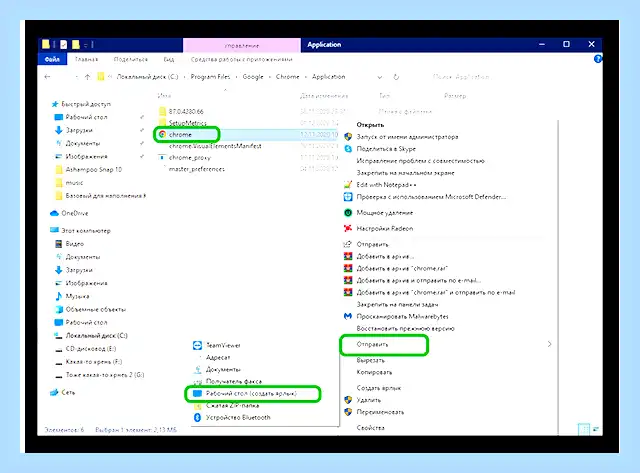Switch to the Главная ribbon tab
Image resolution: width=640 pixels, height=473 pixels.
(x=87, y=59)
